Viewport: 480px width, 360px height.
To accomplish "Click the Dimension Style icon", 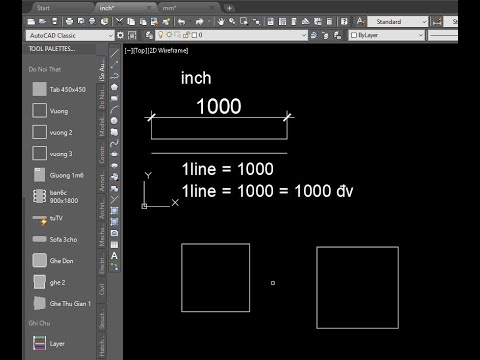I will point(436,22).
